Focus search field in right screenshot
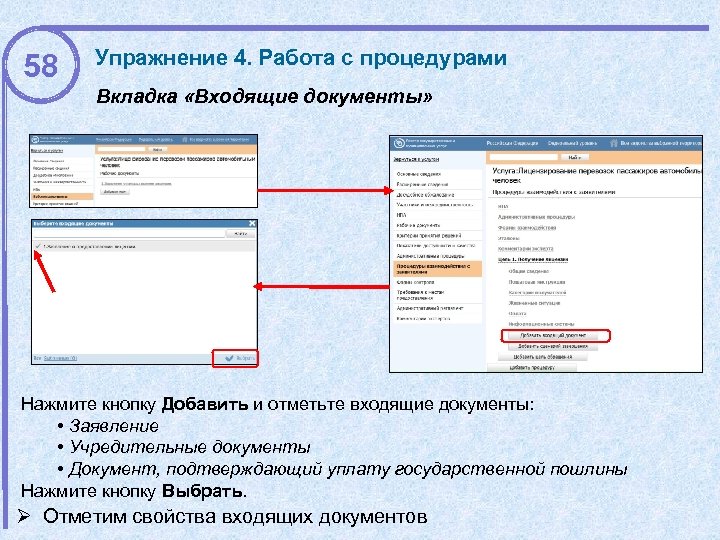720x540 pixels. coord(524,158)
